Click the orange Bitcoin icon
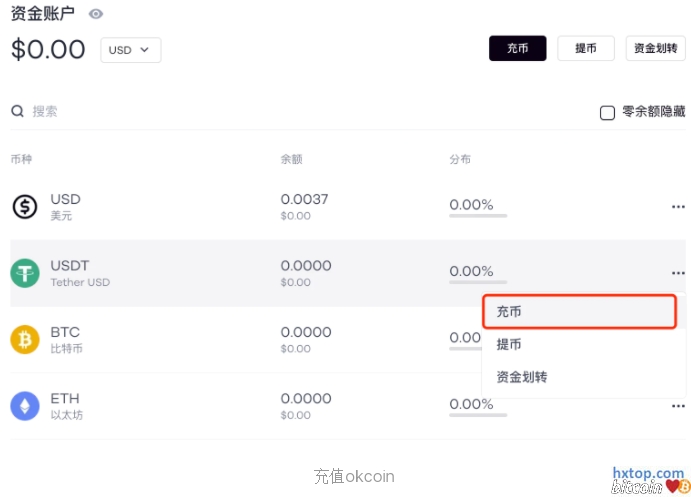Image resolution: width=691 pixels, height=497 pixels. point(25,340)
